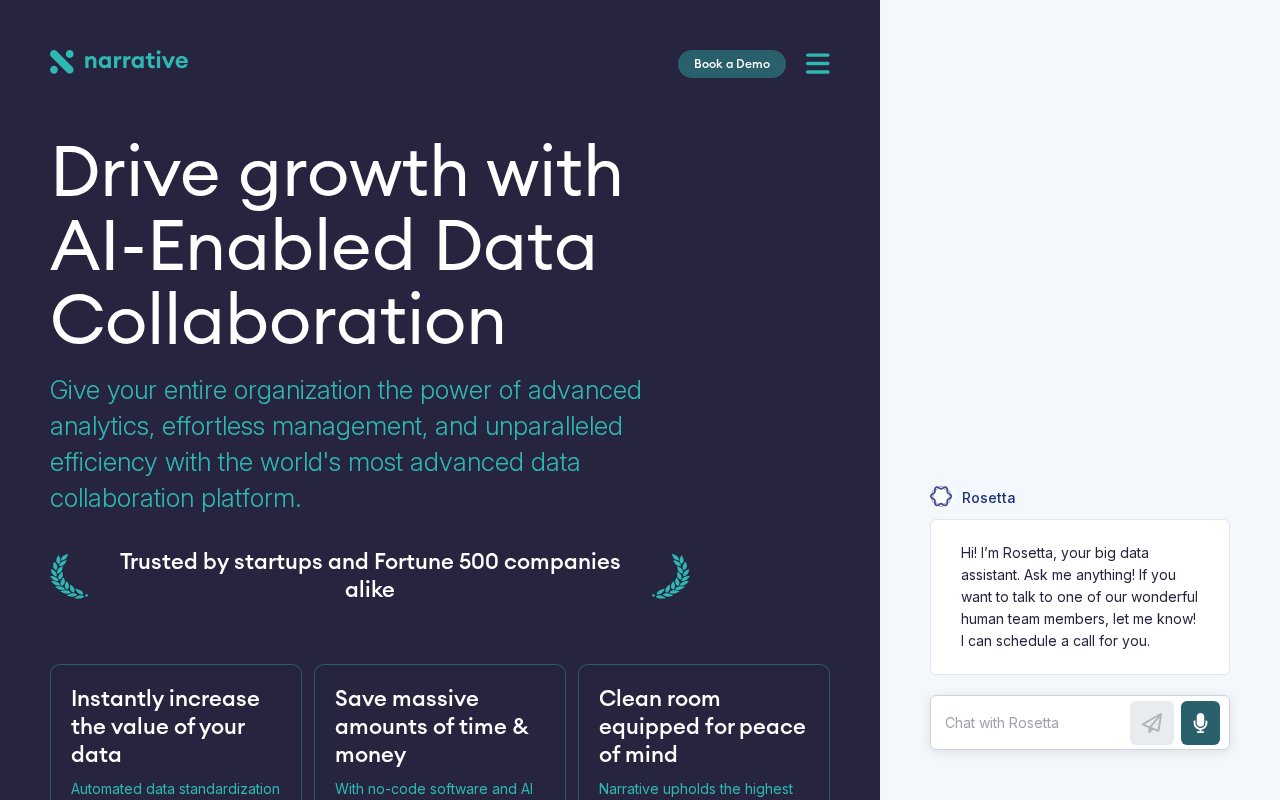
Task: Click the 'Drive growth with AI-Enabled' headline
Action: click(x=337, y=246)
